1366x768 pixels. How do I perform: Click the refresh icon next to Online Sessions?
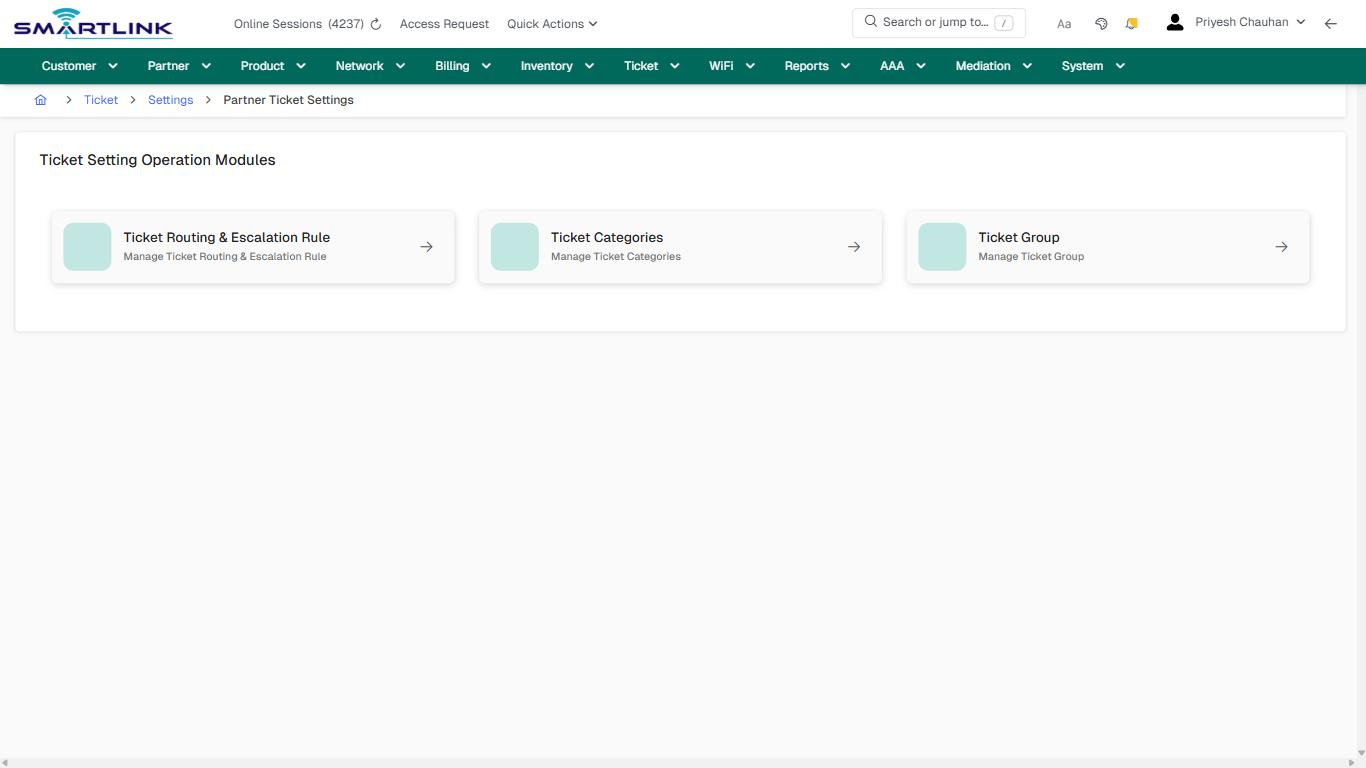[x=374, y=23]
